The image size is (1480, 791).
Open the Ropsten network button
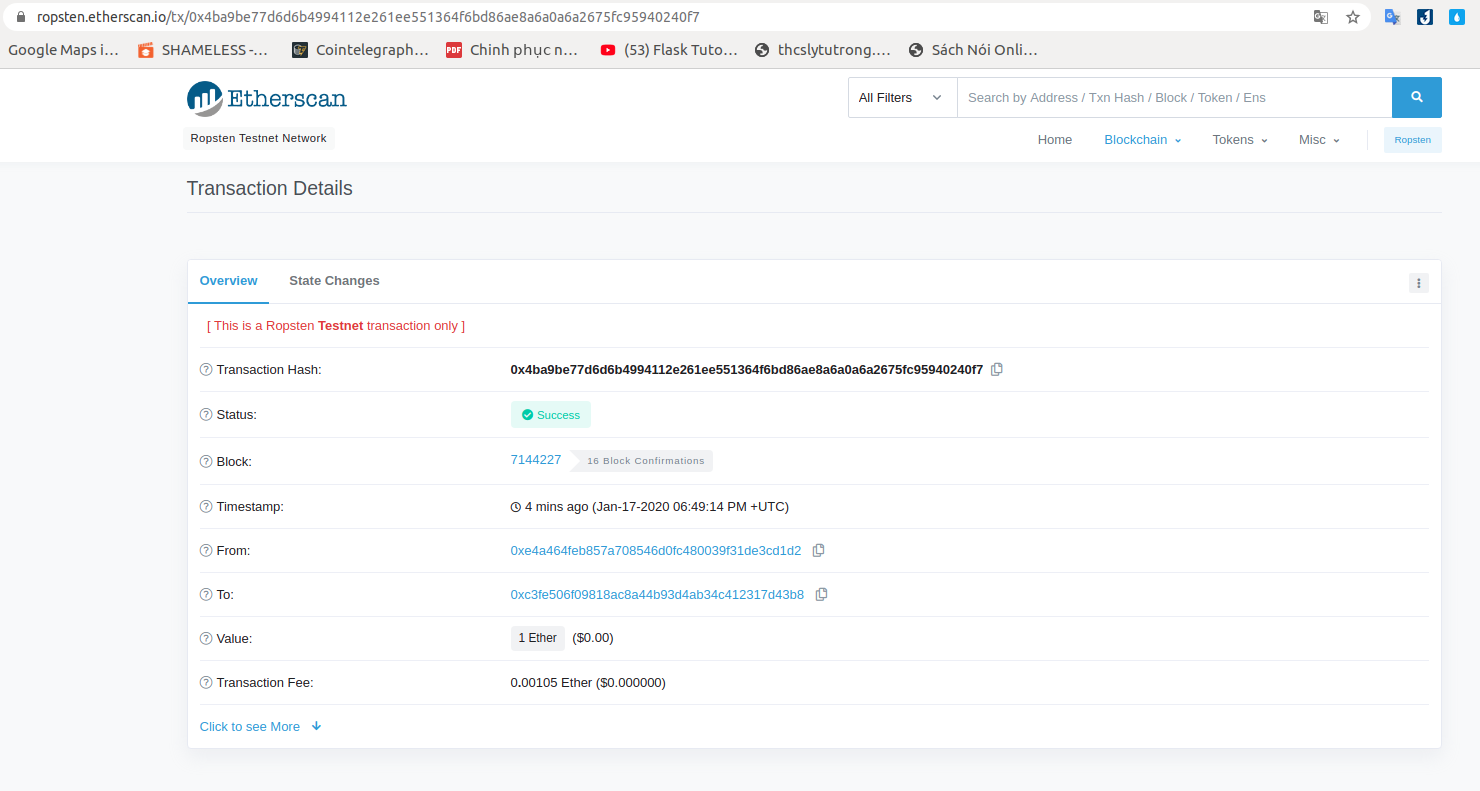coord(1413,140)
